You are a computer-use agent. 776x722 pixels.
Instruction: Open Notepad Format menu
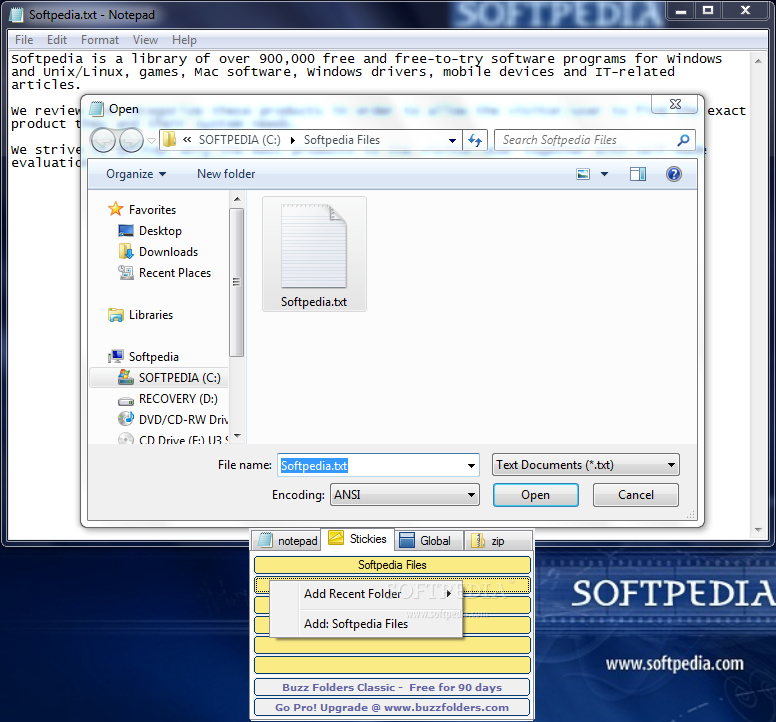click(100, 40)
